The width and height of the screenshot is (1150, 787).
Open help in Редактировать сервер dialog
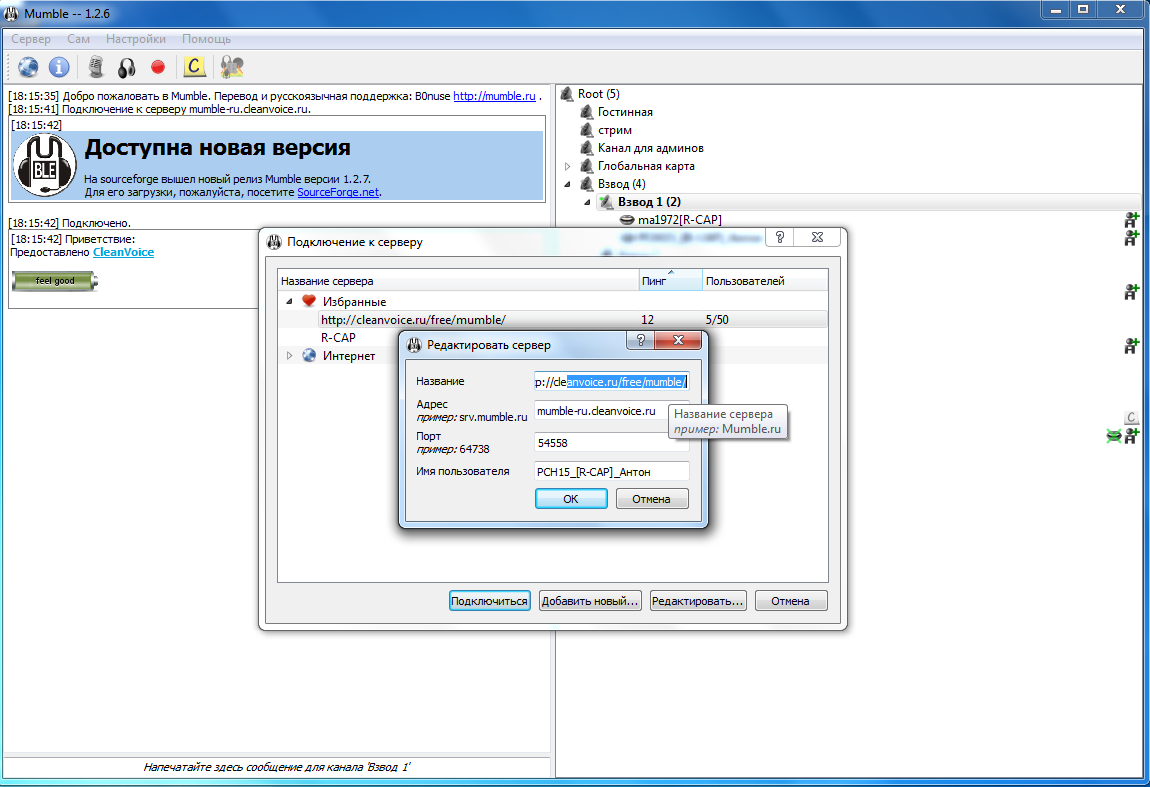pos(640,340)
